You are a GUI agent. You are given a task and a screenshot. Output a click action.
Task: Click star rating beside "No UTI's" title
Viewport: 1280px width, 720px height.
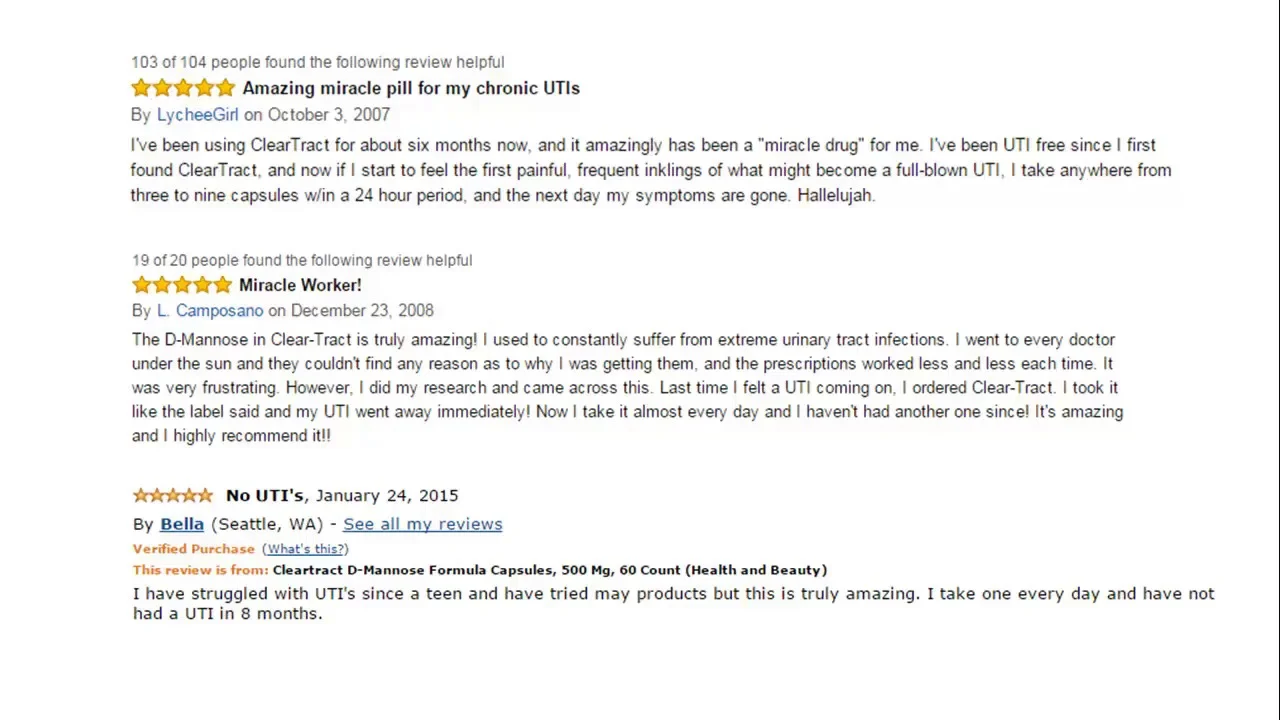[x=173, y=495]
